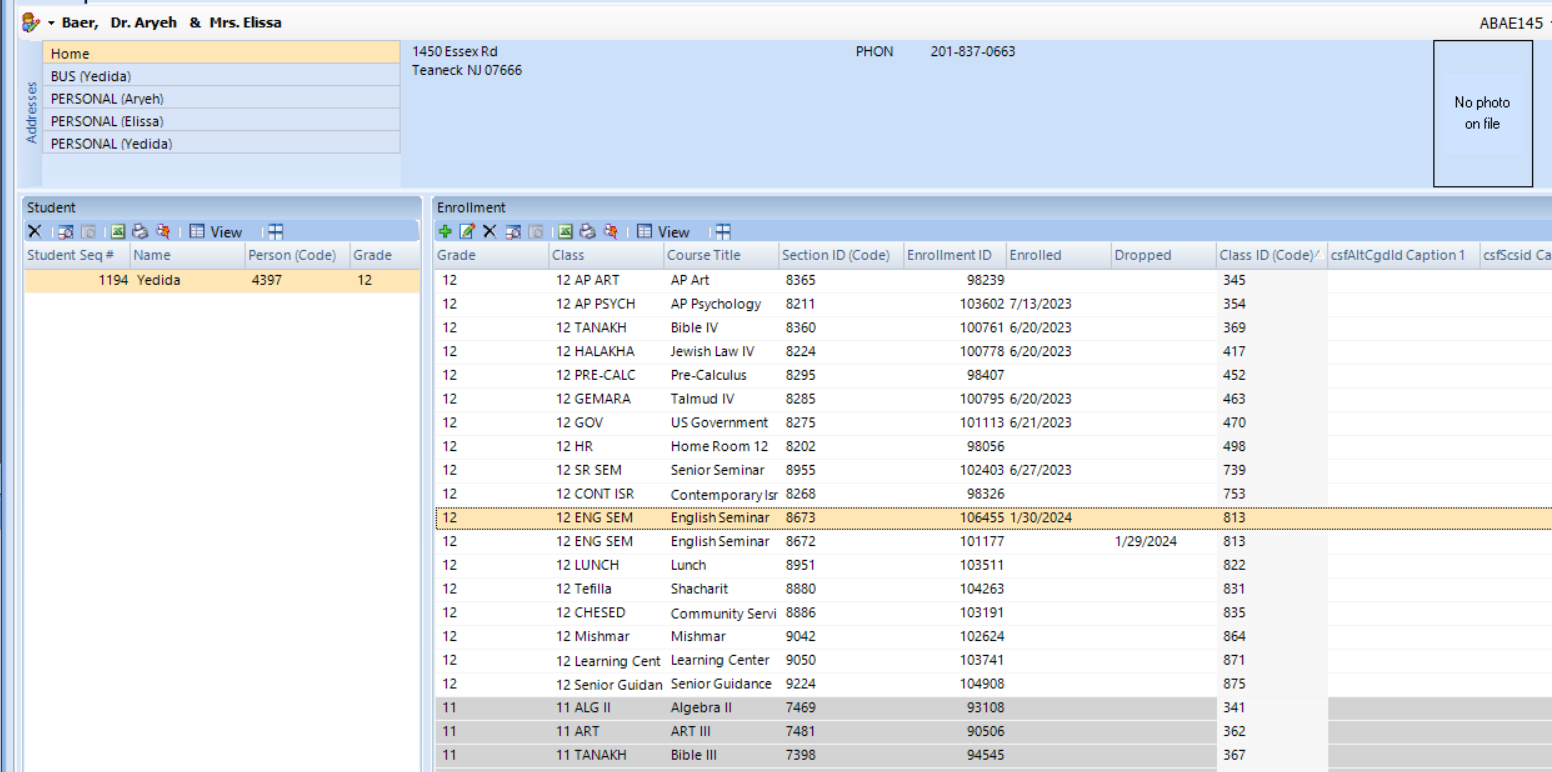The height and width of the screenshot is (772, 1552).
Task: Print the Enrollment grid
Action: [588, 232]
